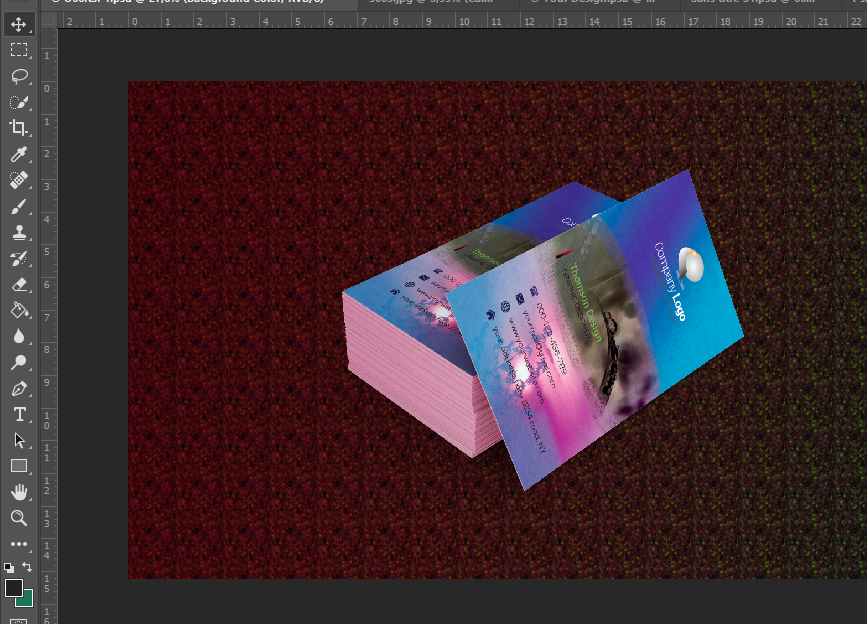Activate the Eraser tool
The image size is (867, 624).
19,284
